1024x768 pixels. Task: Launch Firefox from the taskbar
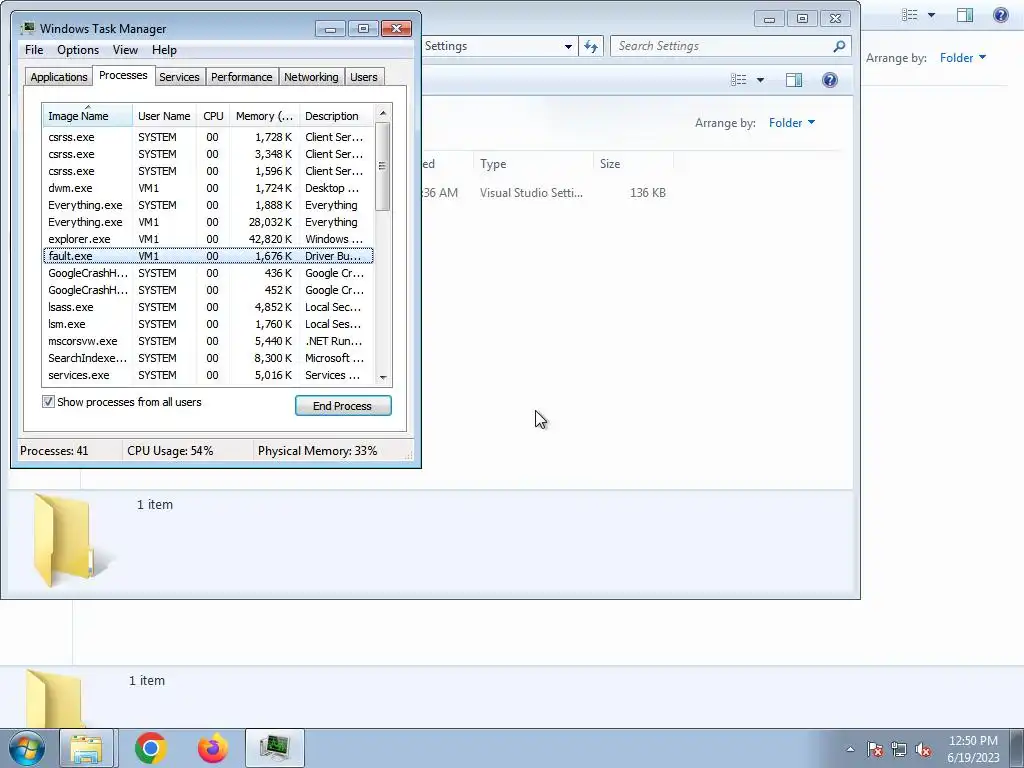point(213,748)
